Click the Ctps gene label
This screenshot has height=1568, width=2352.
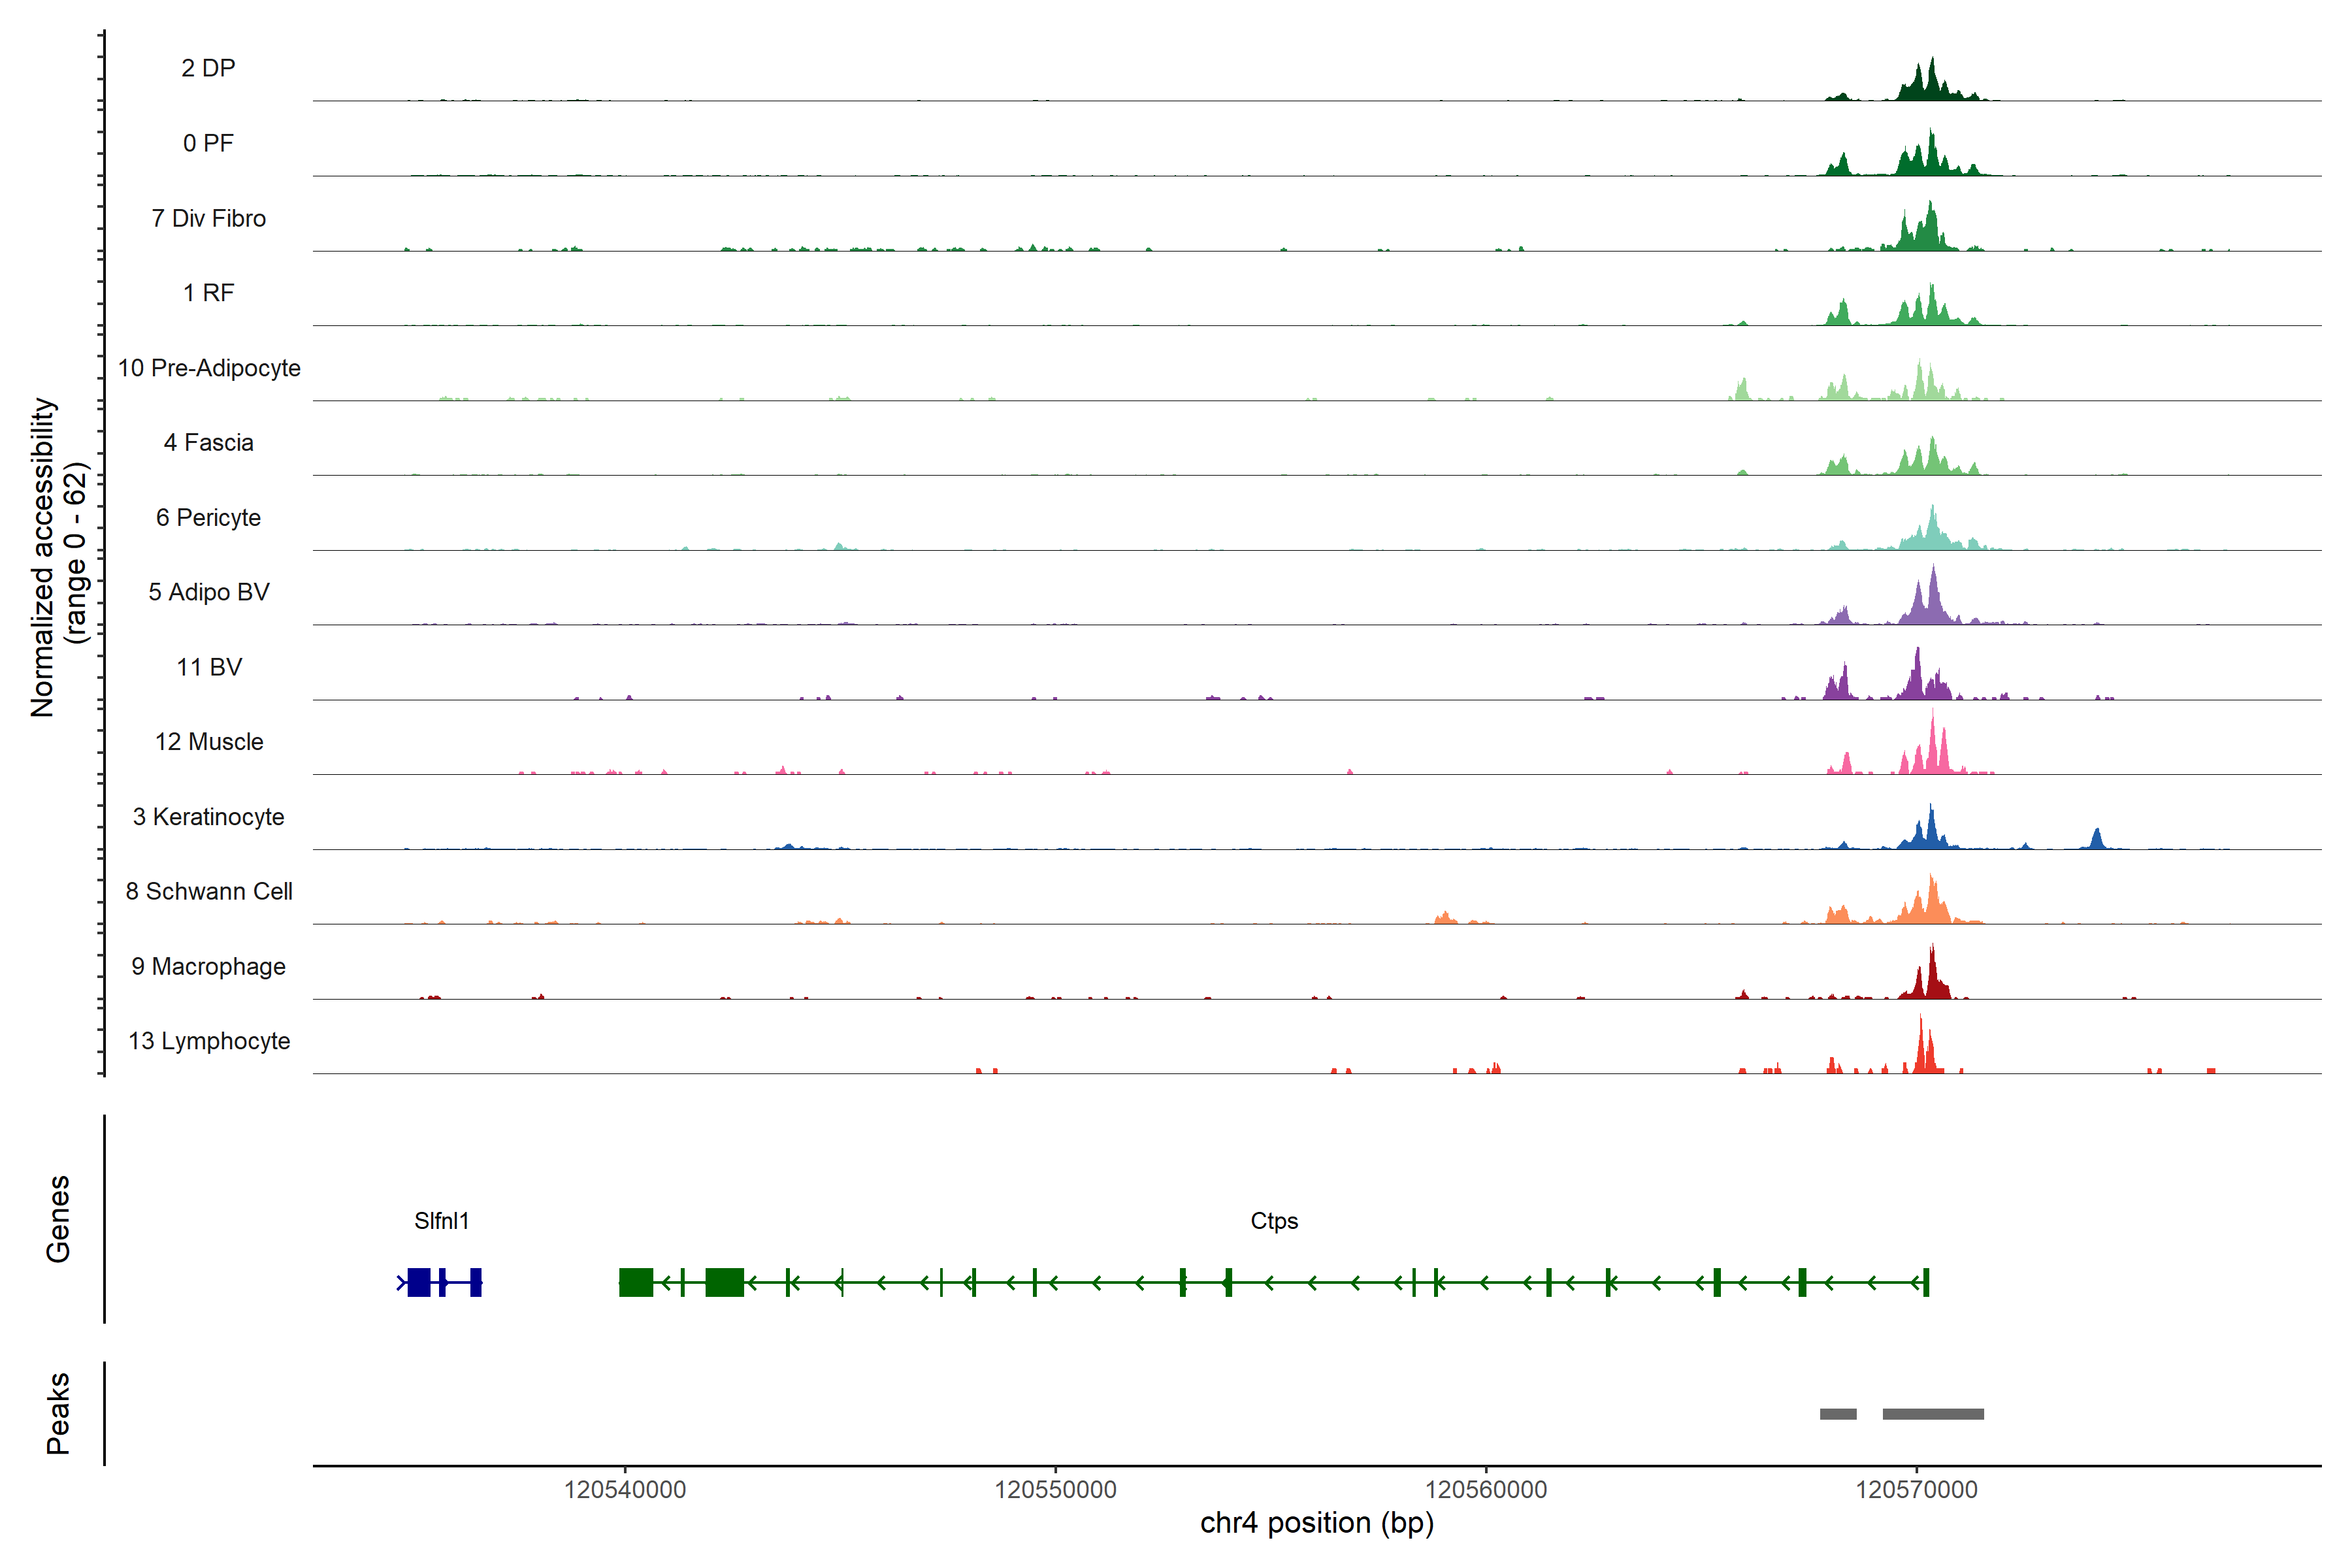(x=1274, y=1221)
